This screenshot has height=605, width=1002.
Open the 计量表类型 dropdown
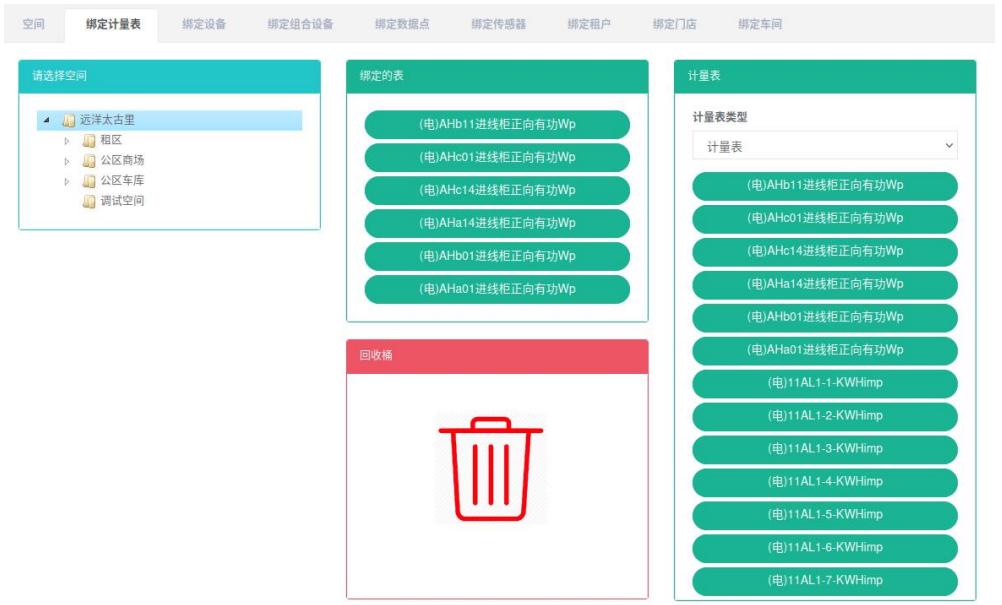click(824, 146)
